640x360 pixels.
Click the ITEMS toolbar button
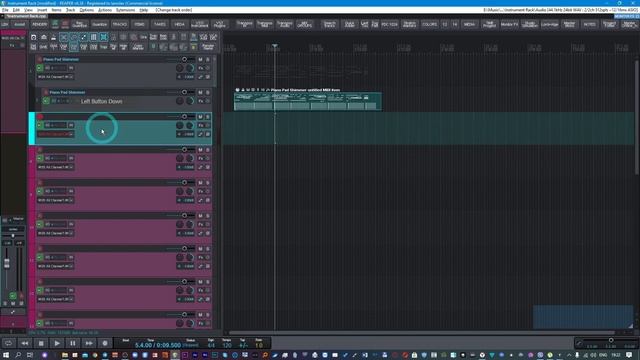(140, 24)
